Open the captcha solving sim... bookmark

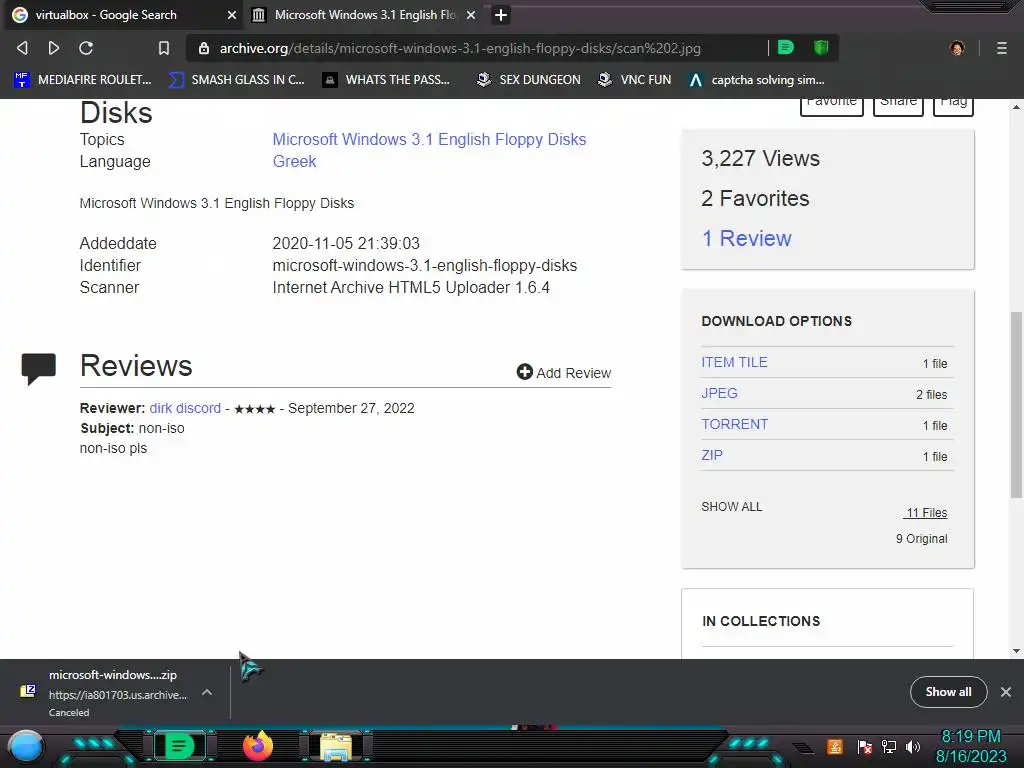(x=757, y=80)
